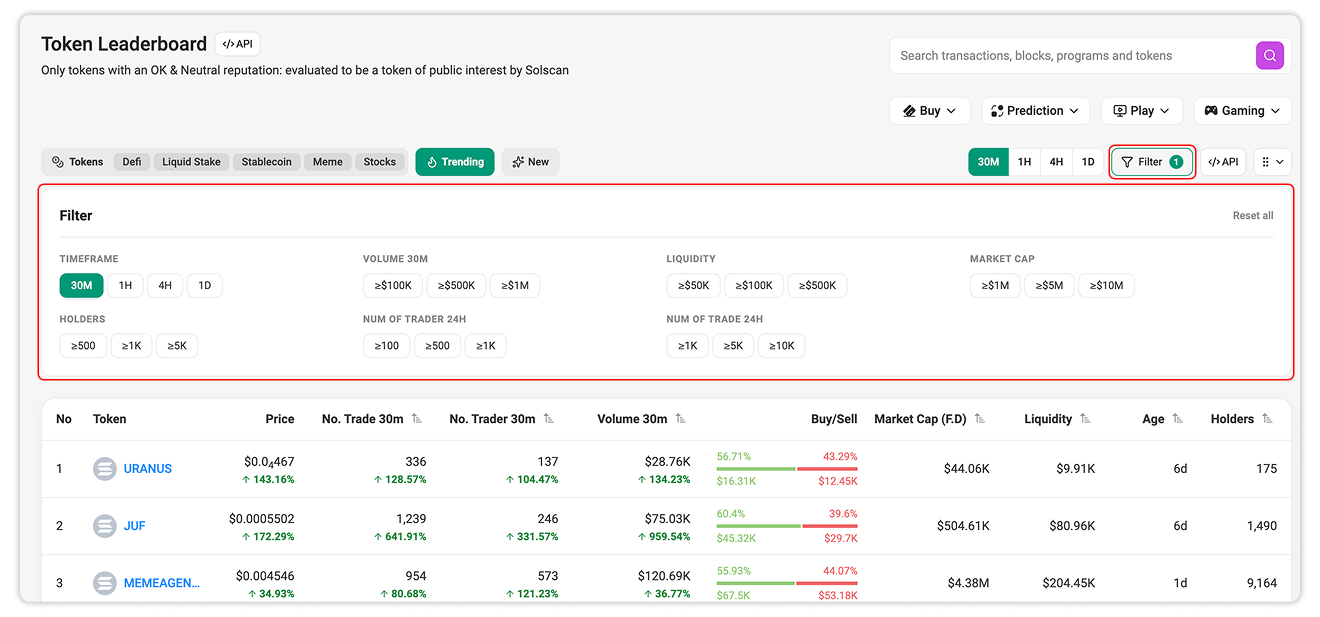Expand the Buy dropdown
1320x617 pixels.
click(x=930, y=111)
